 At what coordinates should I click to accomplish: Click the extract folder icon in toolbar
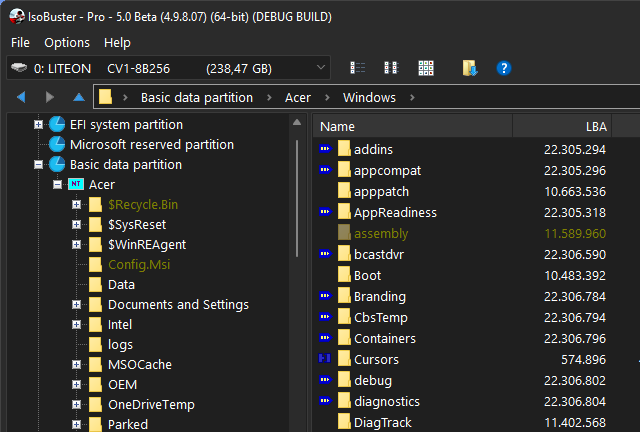[469, 68]
